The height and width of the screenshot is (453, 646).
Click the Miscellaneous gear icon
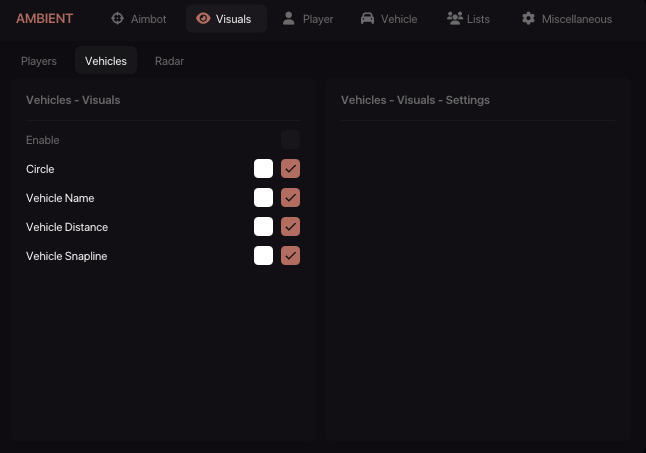(x=528, y=19)
